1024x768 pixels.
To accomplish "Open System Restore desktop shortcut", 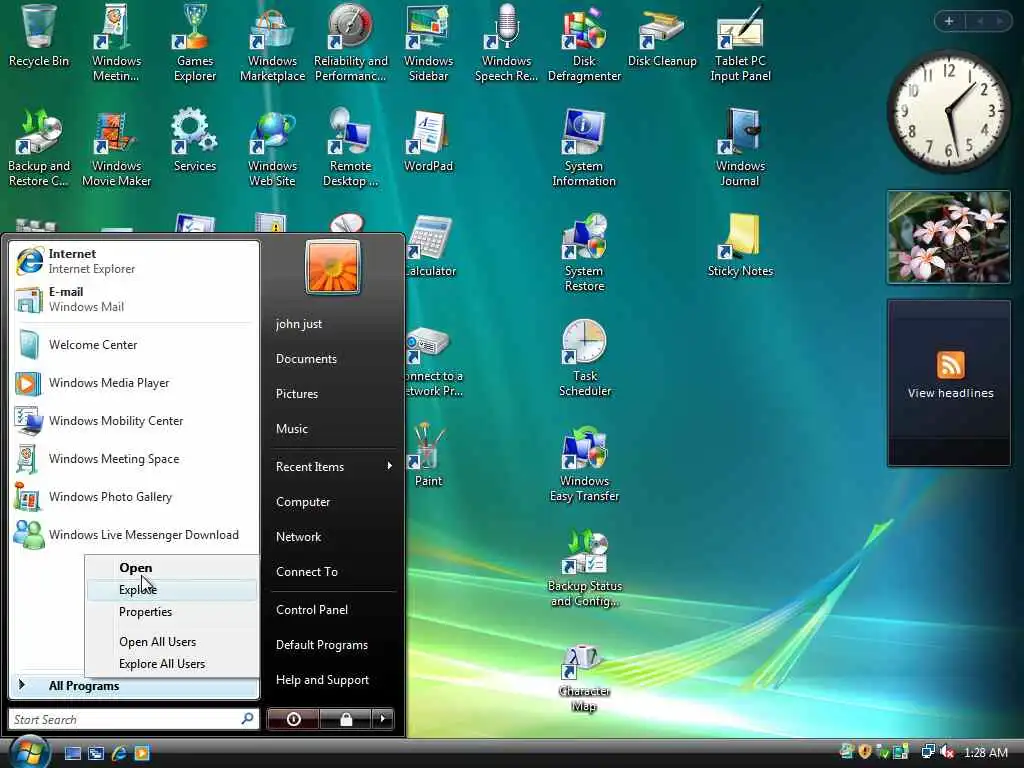I will coord(584,253).
